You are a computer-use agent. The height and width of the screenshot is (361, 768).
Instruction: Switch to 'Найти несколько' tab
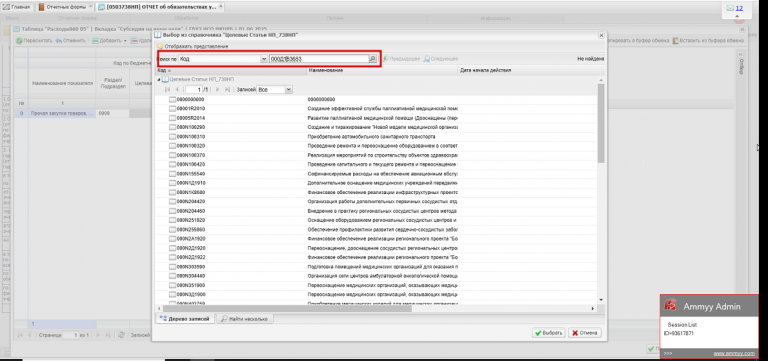click(244, 319)
